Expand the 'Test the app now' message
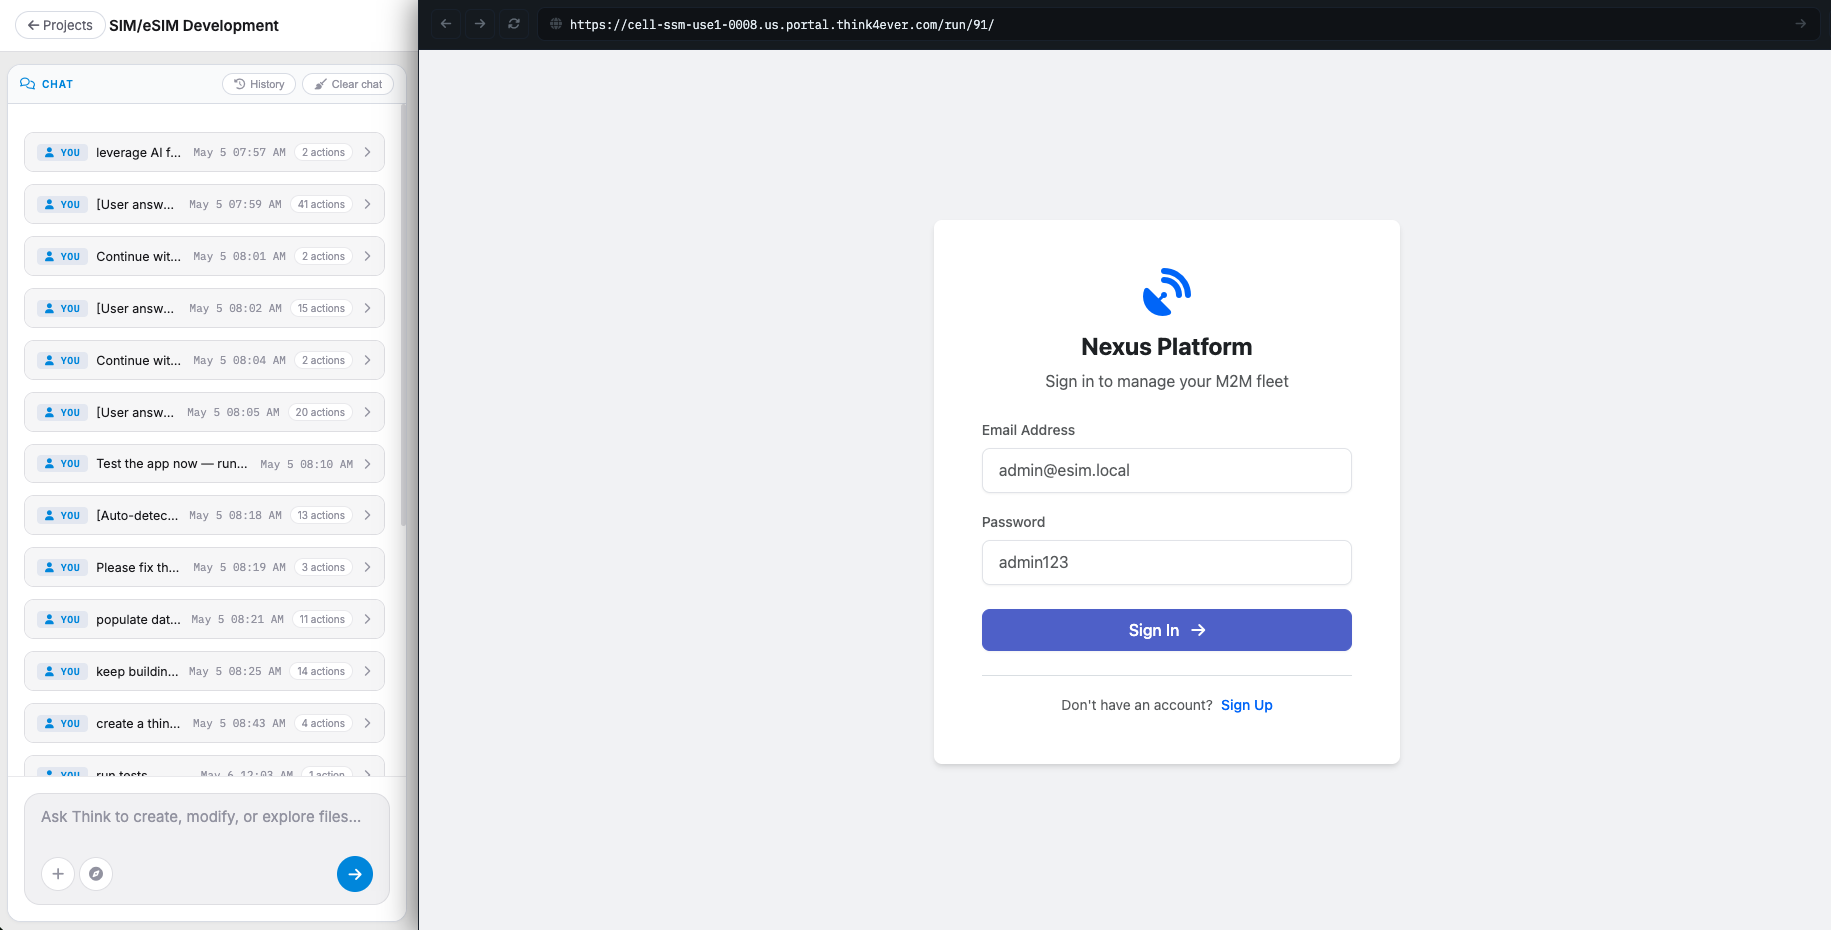The image size is (1831, 930). pyautogui.click(x=204, y=464)
